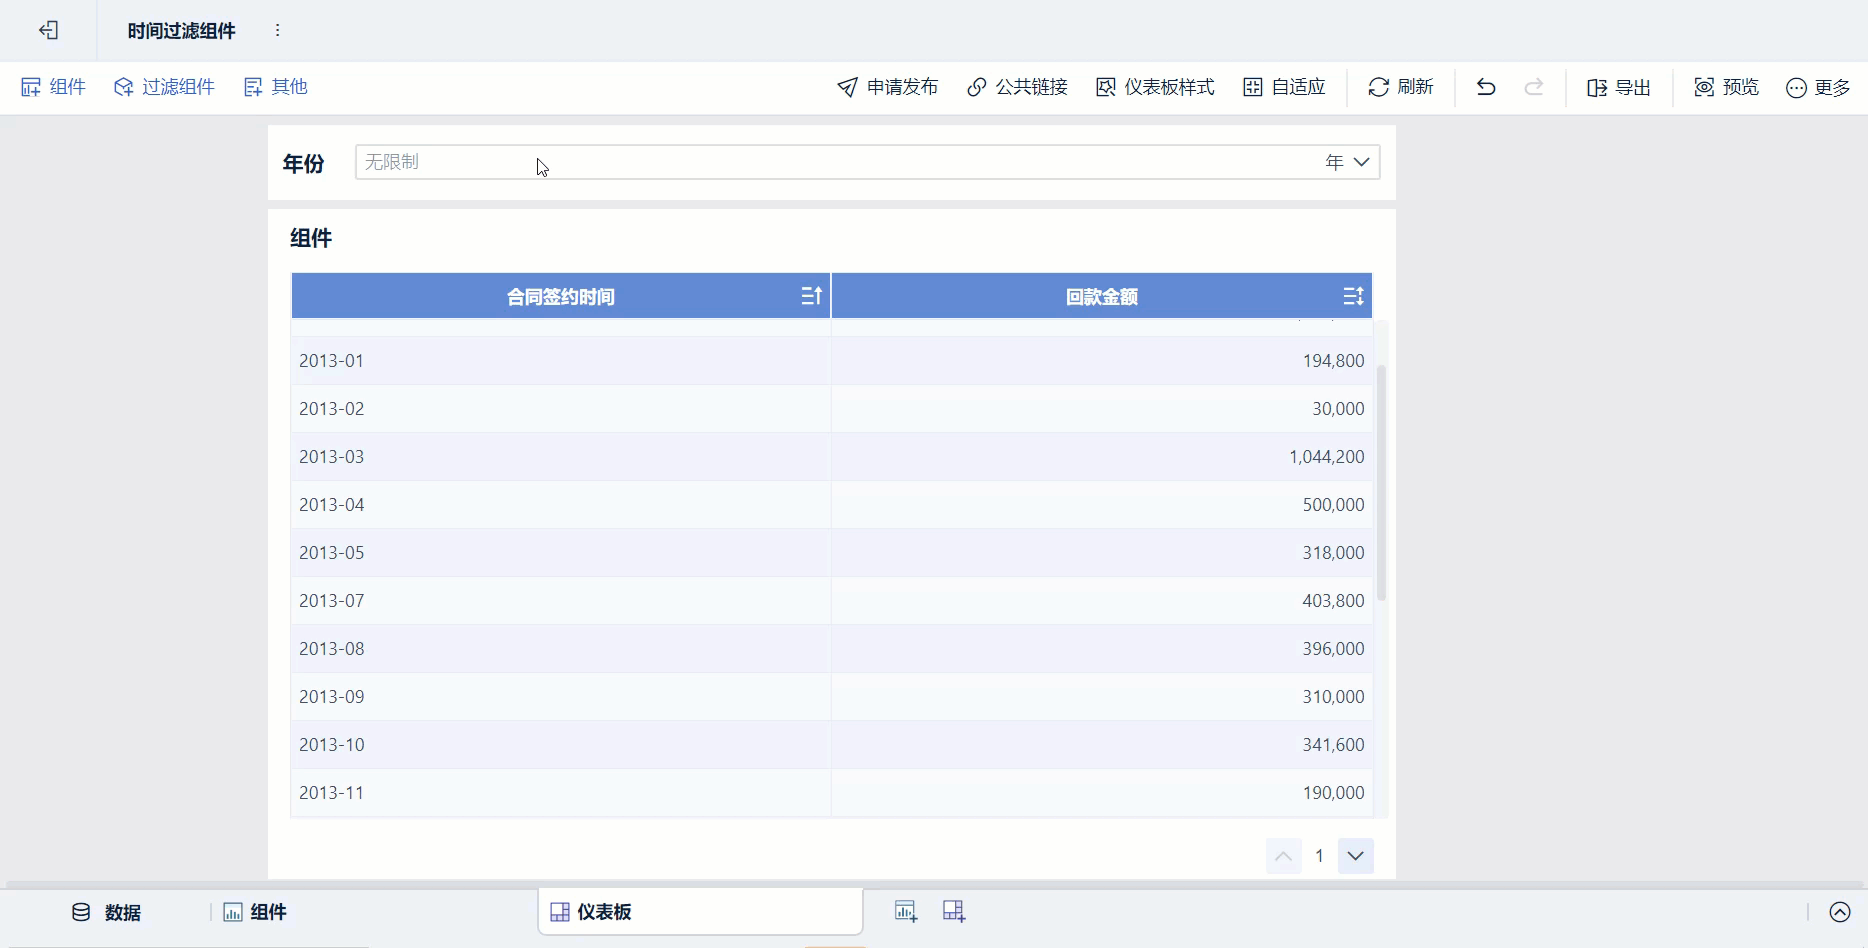The width and height of the screenshot is (1868, 948).
Task: Click the undo arrow icon
Action: tap(1486, 87)
